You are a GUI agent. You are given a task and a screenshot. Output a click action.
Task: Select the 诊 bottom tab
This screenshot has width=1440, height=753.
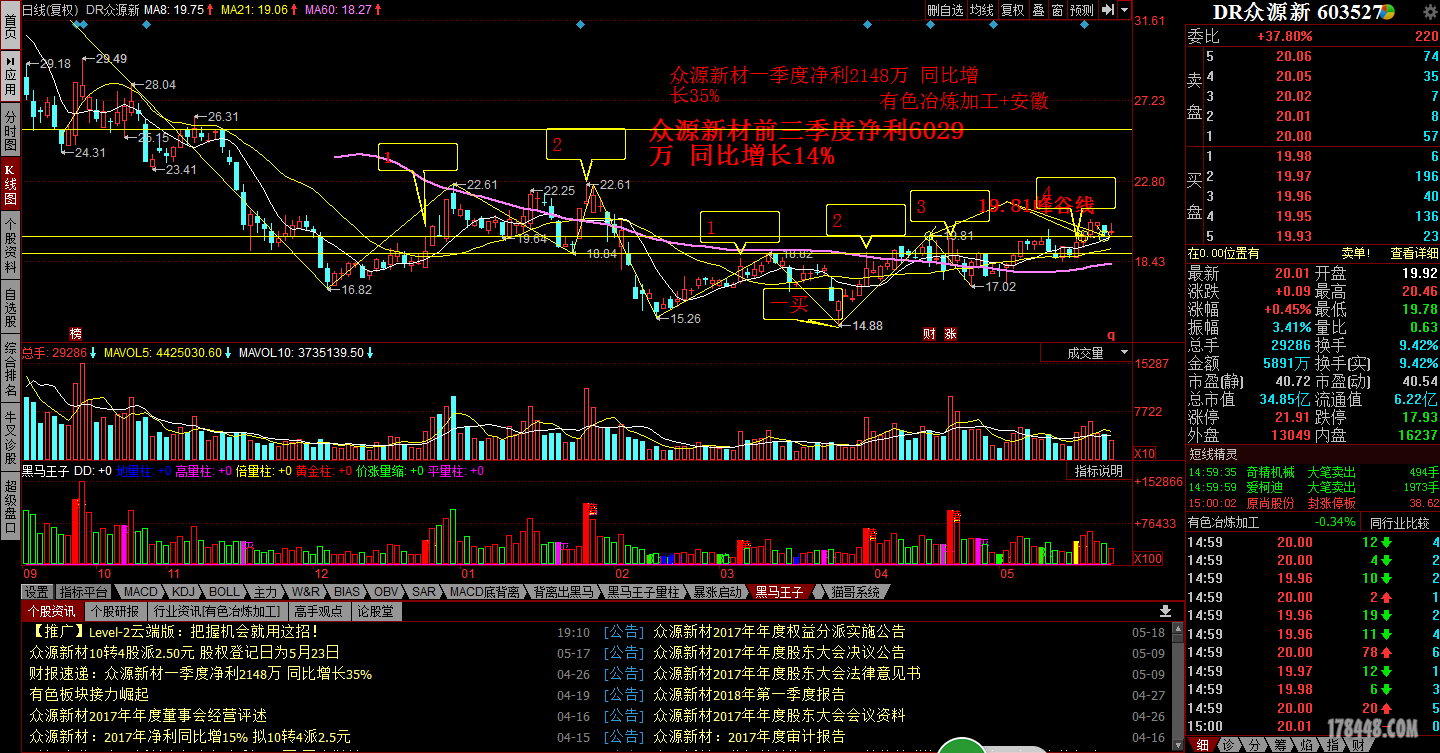point(1227,745)
